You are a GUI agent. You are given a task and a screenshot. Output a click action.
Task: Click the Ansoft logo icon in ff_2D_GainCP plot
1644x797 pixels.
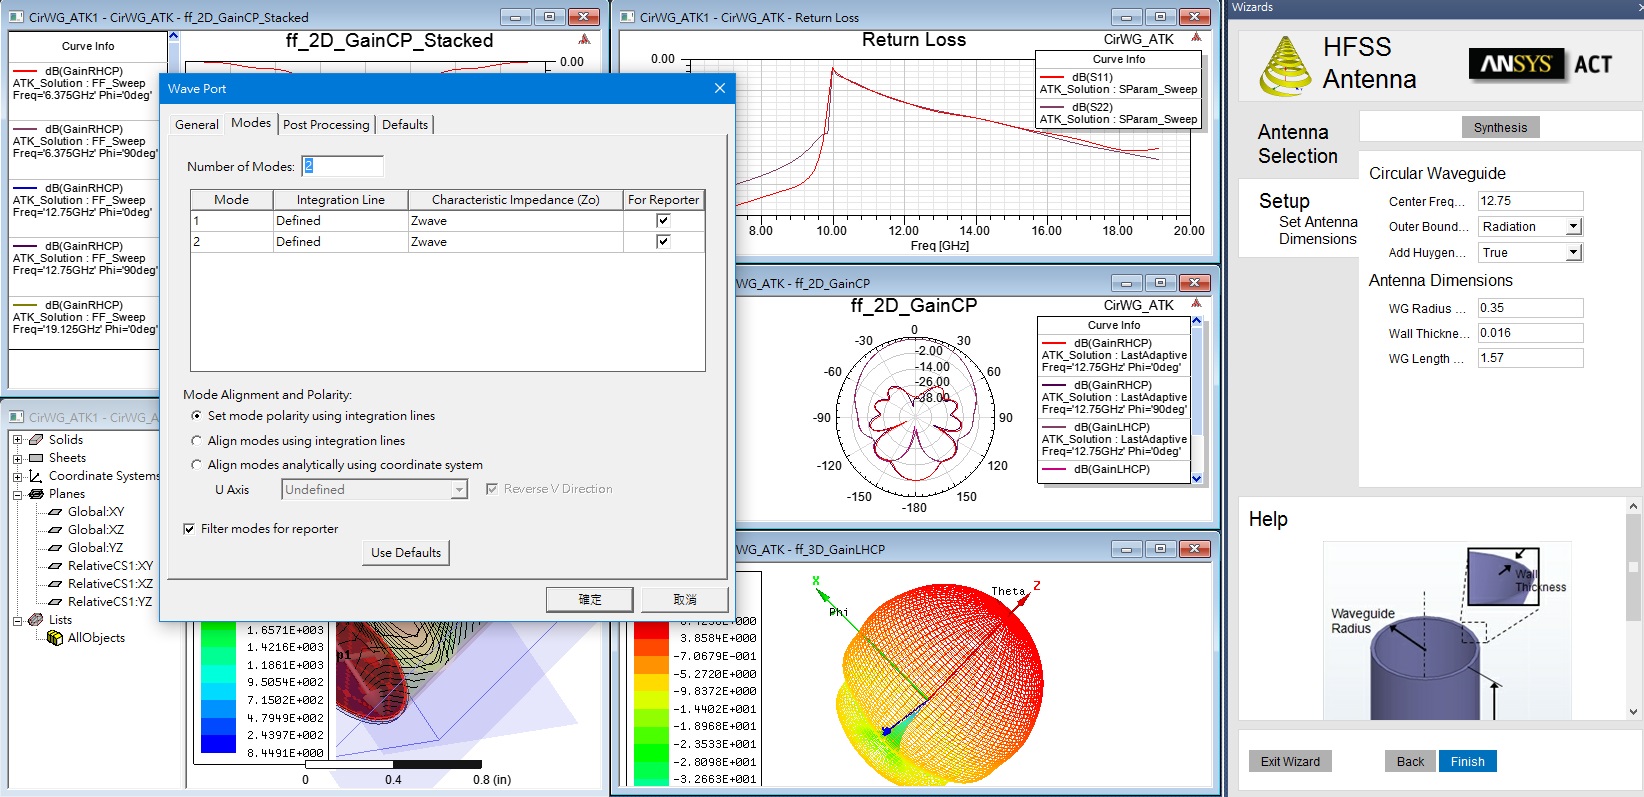tap(1195, 304)
